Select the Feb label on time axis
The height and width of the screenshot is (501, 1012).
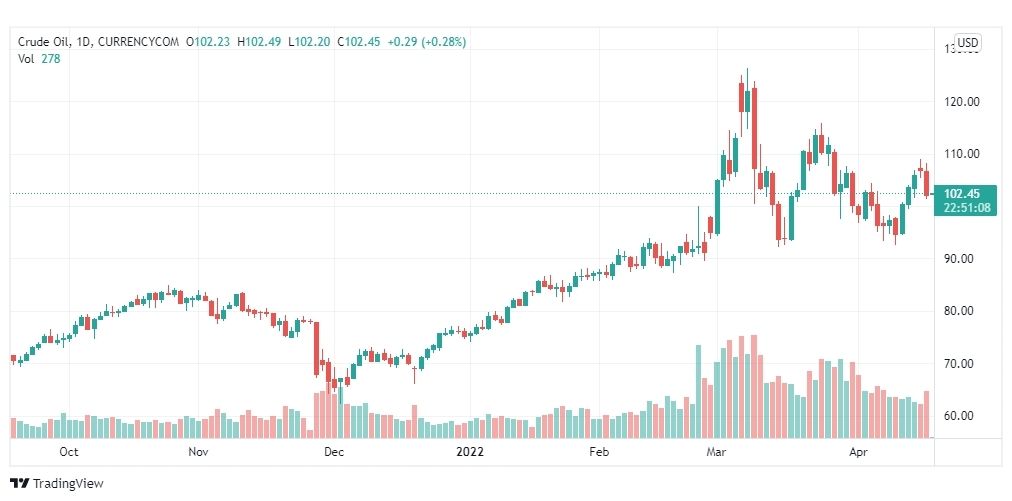[x=600, y=452]
